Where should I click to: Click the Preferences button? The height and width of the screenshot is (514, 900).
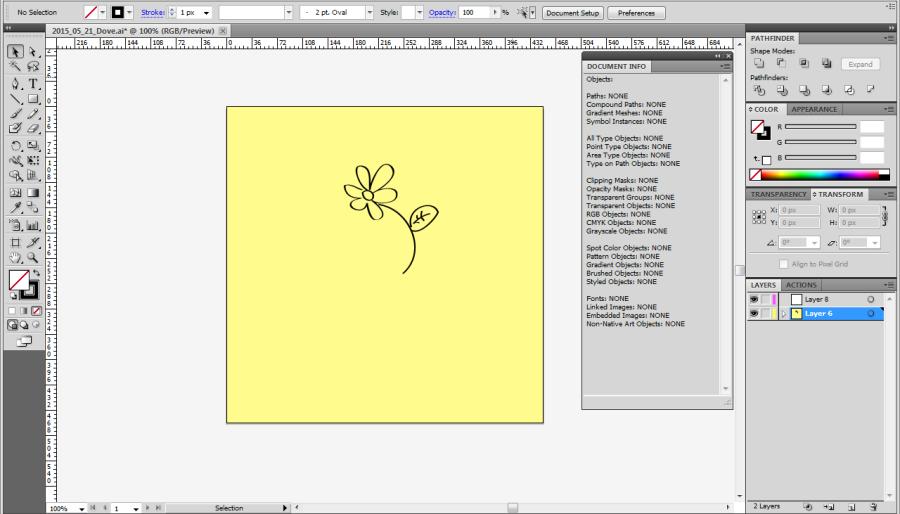636,13
